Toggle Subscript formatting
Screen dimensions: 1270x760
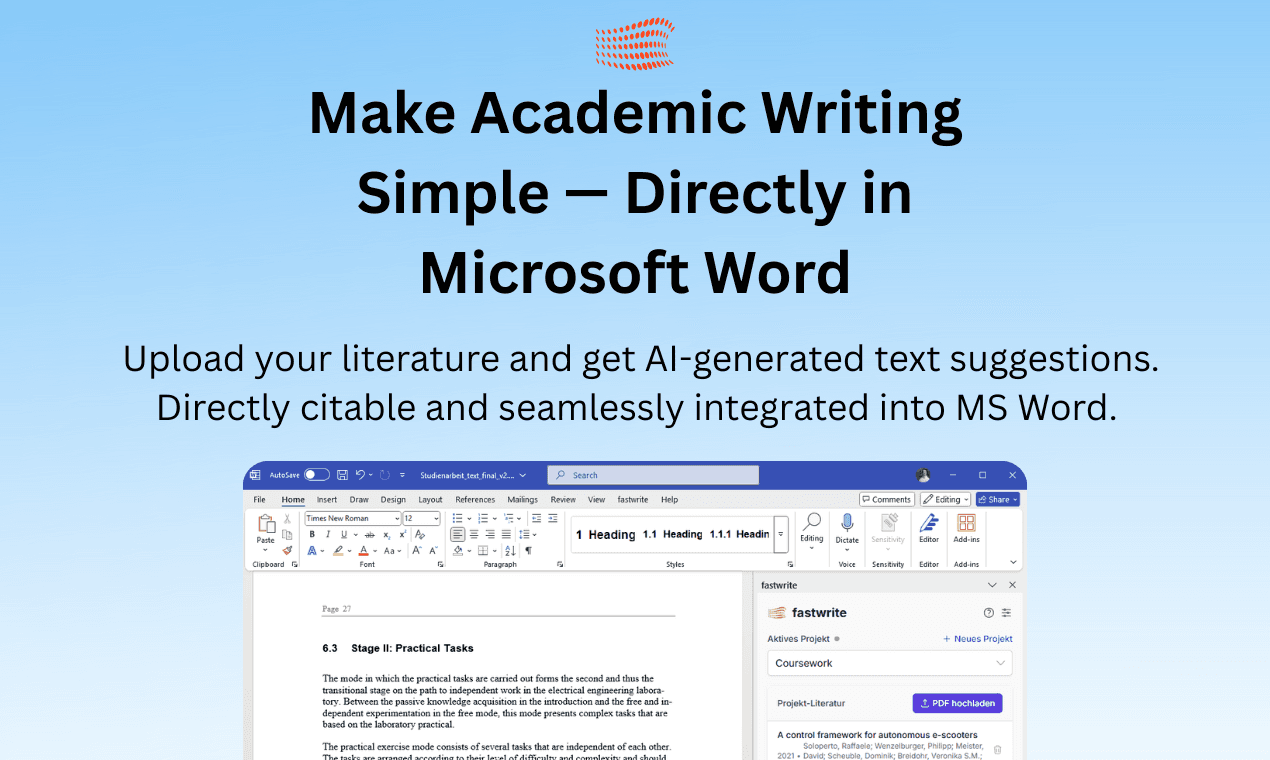[387, 535]
